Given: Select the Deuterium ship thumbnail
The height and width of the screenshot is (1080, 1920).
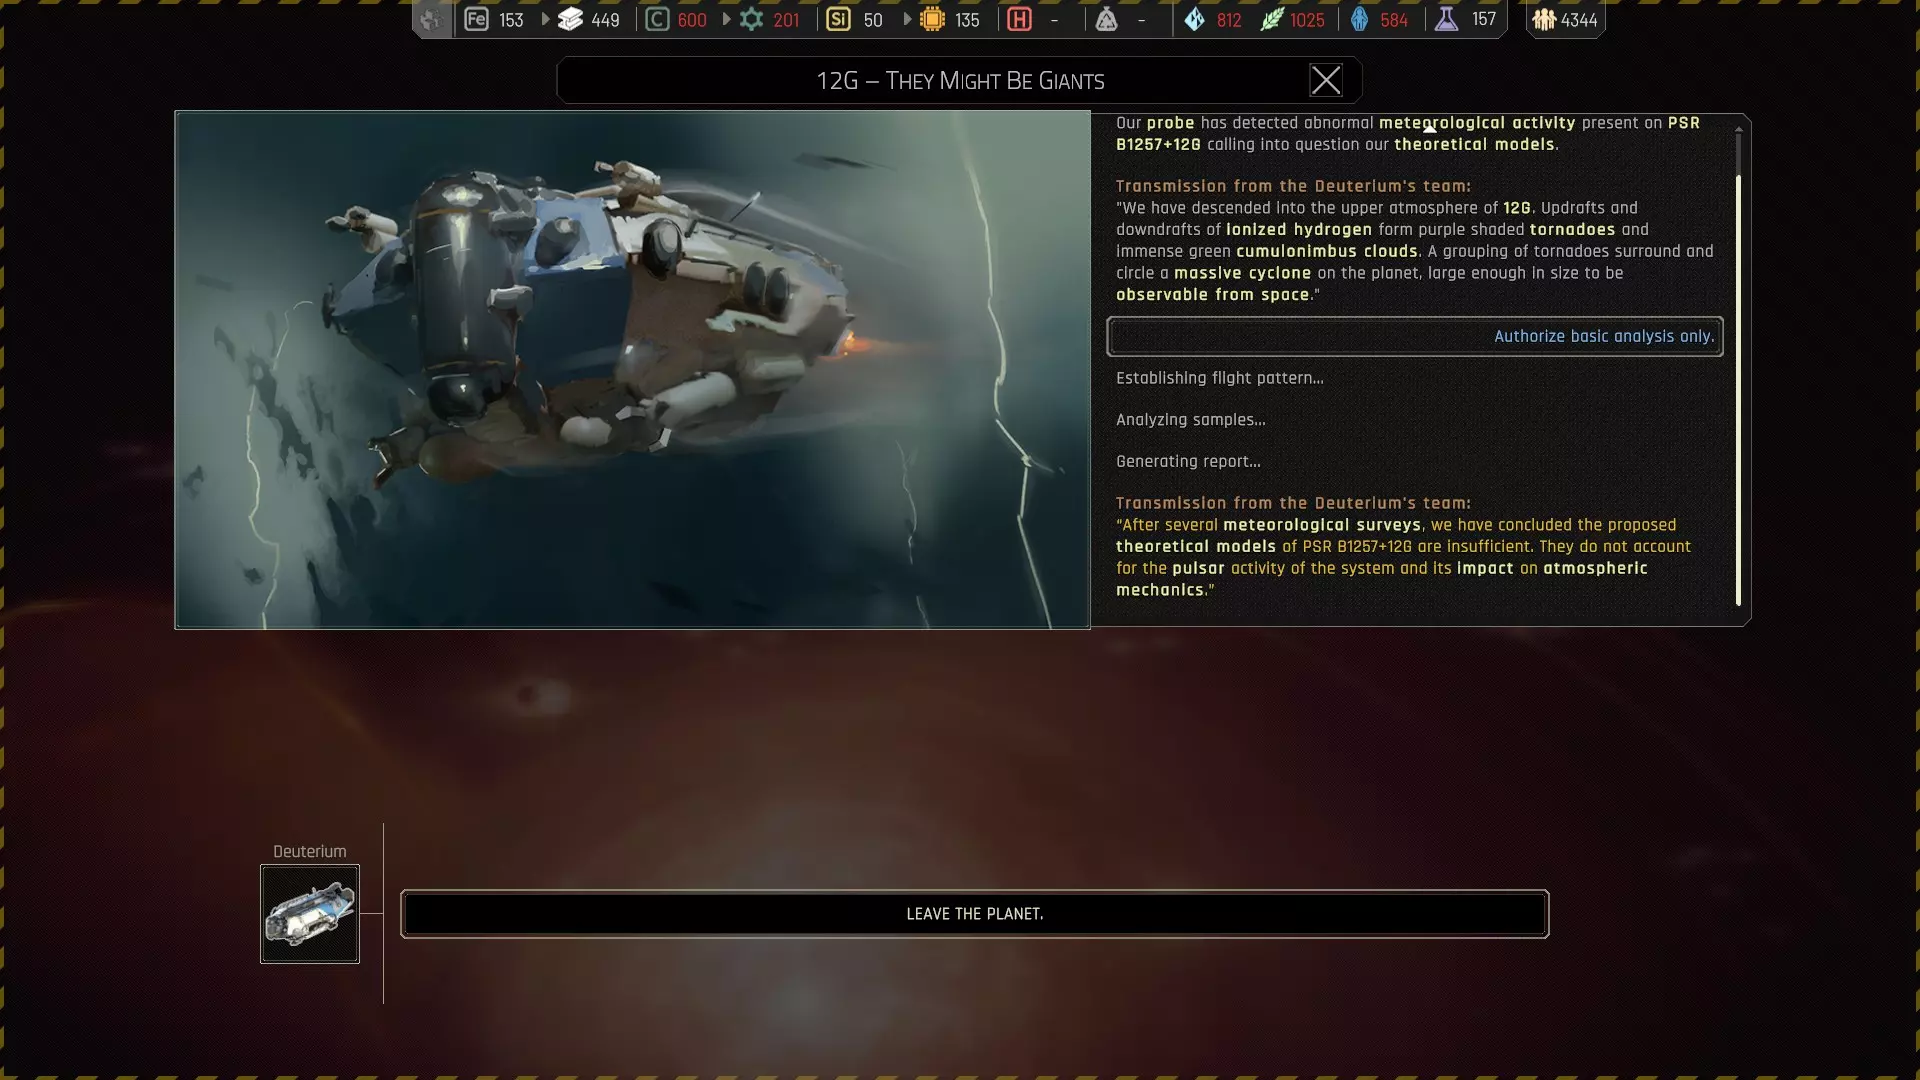Looking at the screenshot, I should click(310, 914).
